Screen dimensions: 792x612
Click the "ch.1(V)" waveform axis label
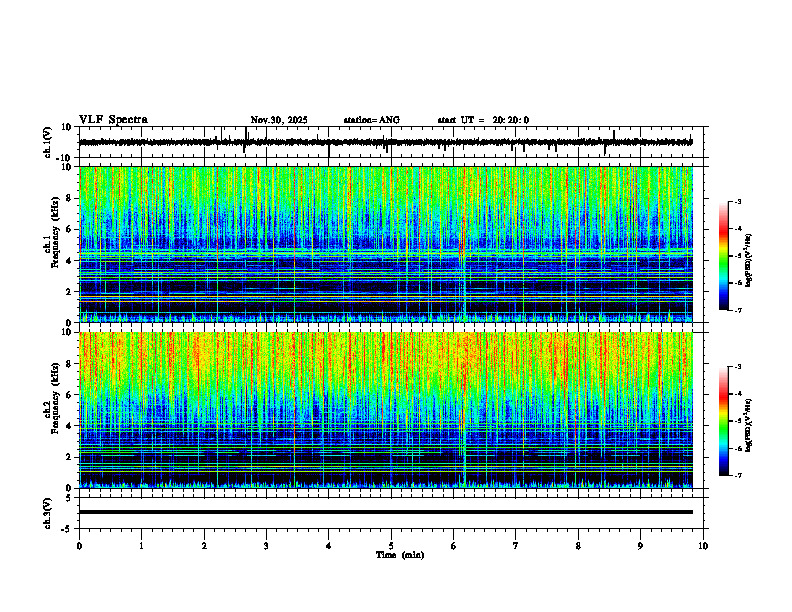pos(47,142)
